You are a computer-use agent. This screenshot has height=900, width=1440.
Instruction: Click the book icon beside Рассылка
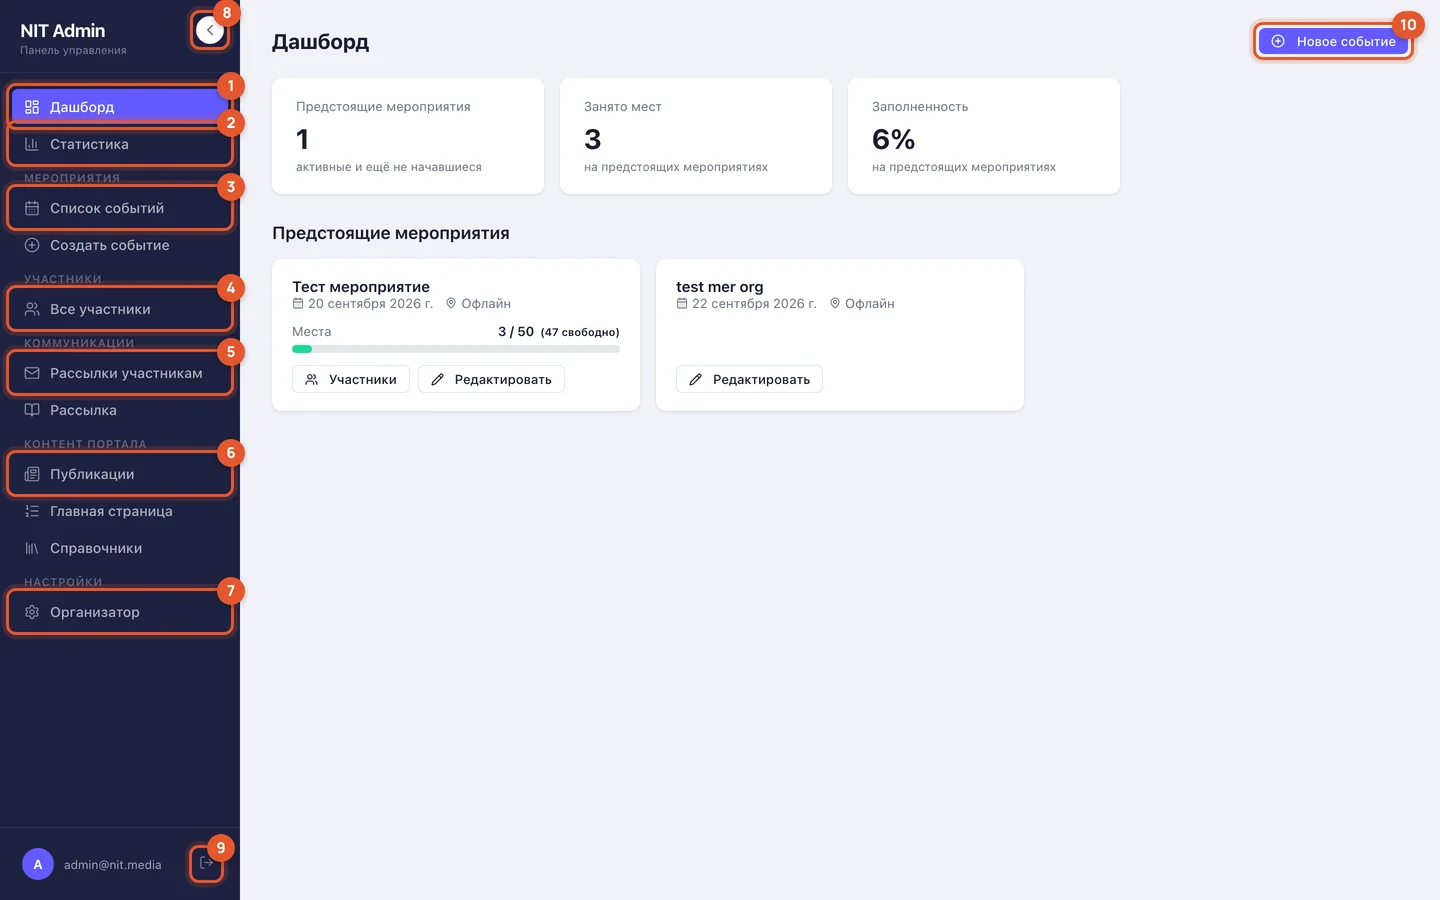click(x=32, y=410)
